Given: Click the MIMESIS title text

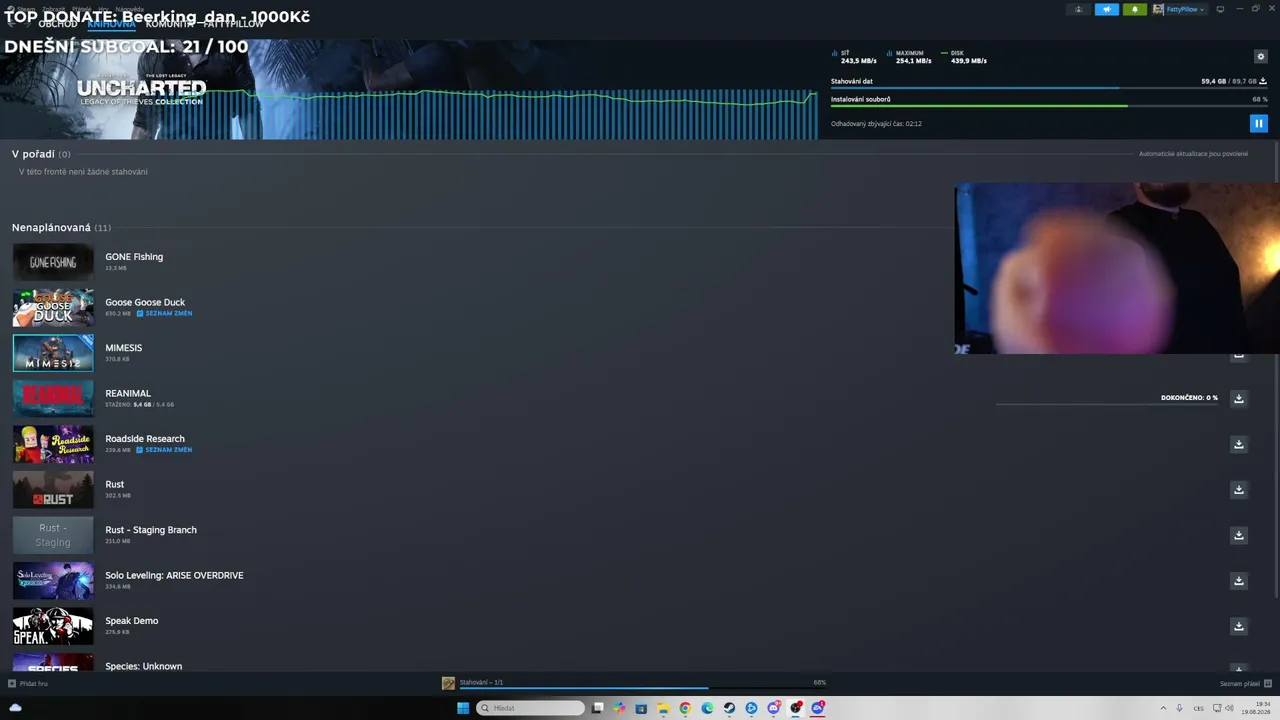Looking at the screenshot, I should coord(124,348).
